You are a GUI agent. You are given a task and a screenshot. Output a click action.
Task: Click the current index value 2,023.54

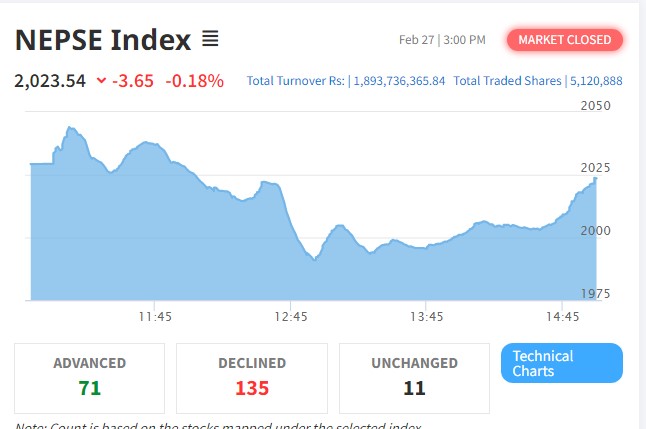(50, 81)
